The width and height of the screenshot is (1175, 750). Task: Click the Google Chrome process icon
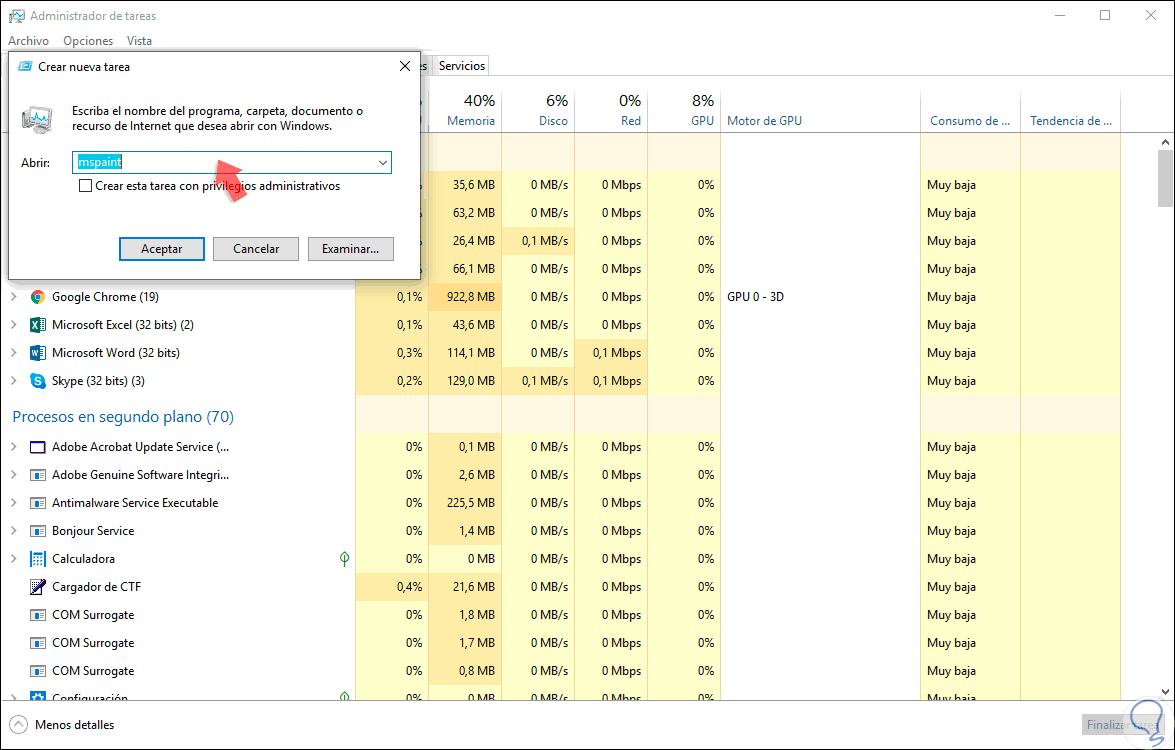[x=38, y=297]
